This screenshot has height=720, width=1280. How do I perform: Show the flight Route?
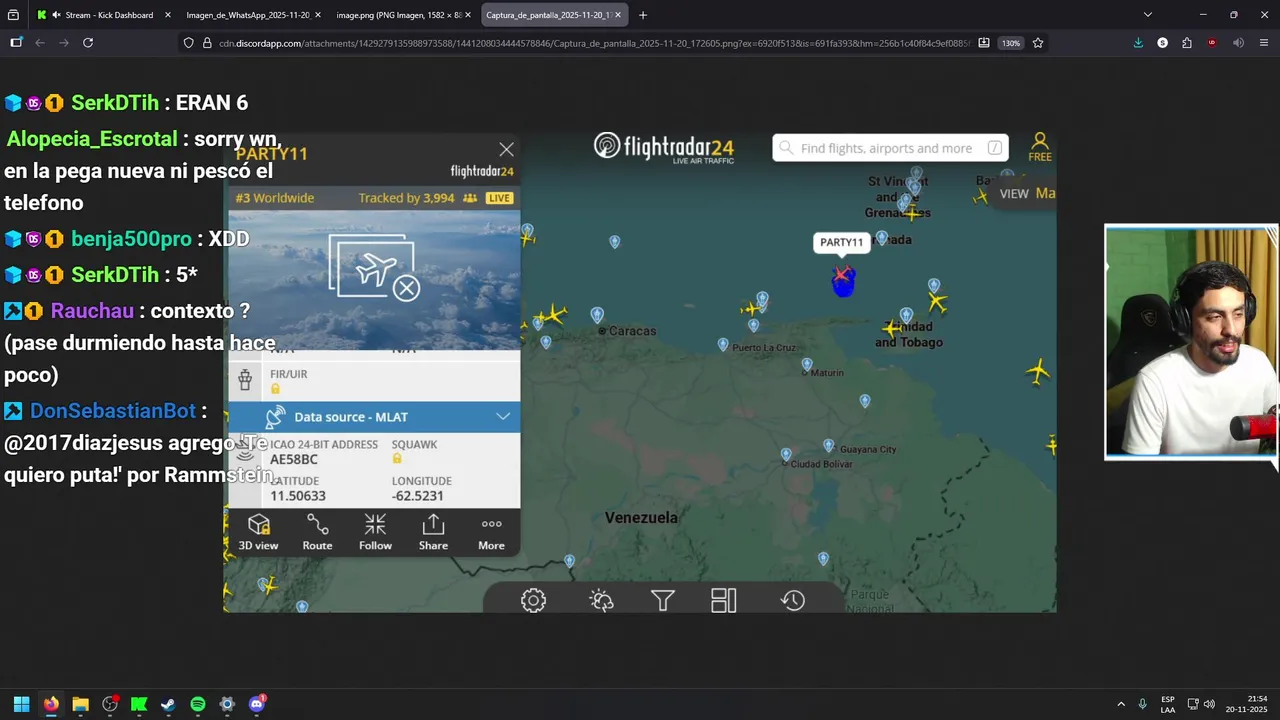(317, 533)
